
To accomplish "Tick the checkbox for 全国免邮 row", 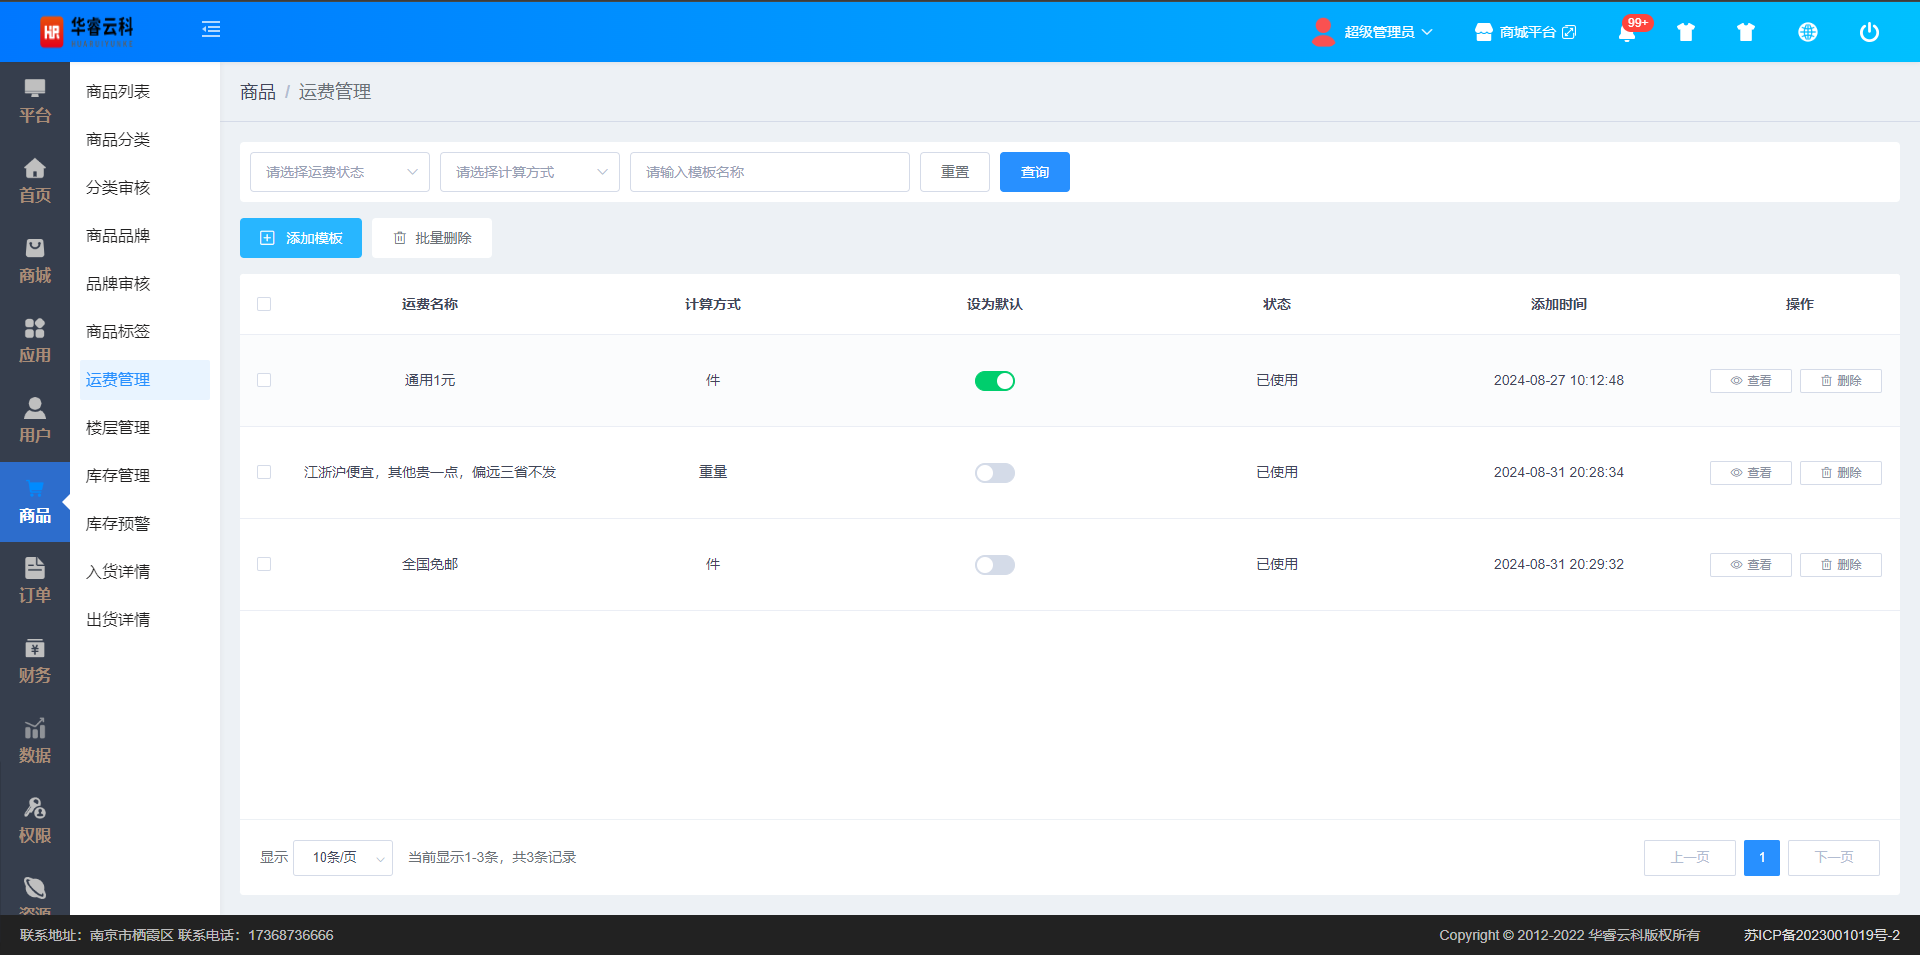I will point(264,564).
